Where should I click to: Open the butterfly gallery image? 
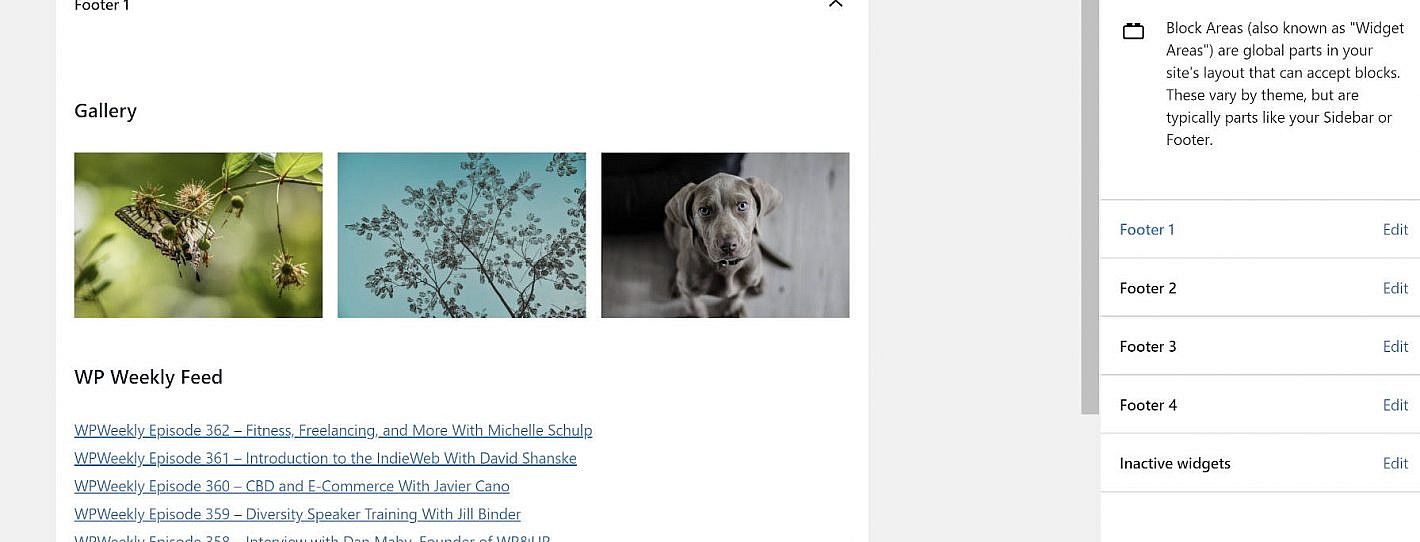[198, 235]
